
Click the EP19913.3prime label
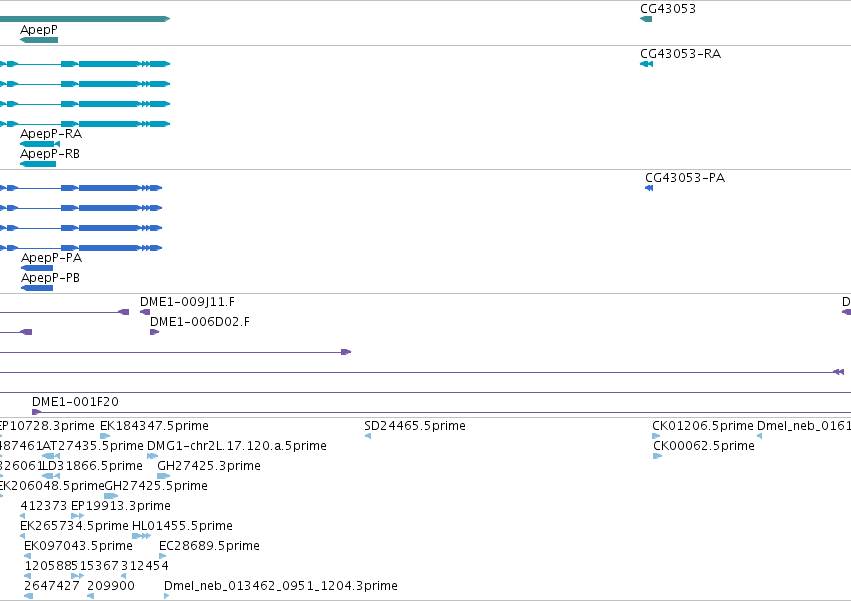point(121,506)
